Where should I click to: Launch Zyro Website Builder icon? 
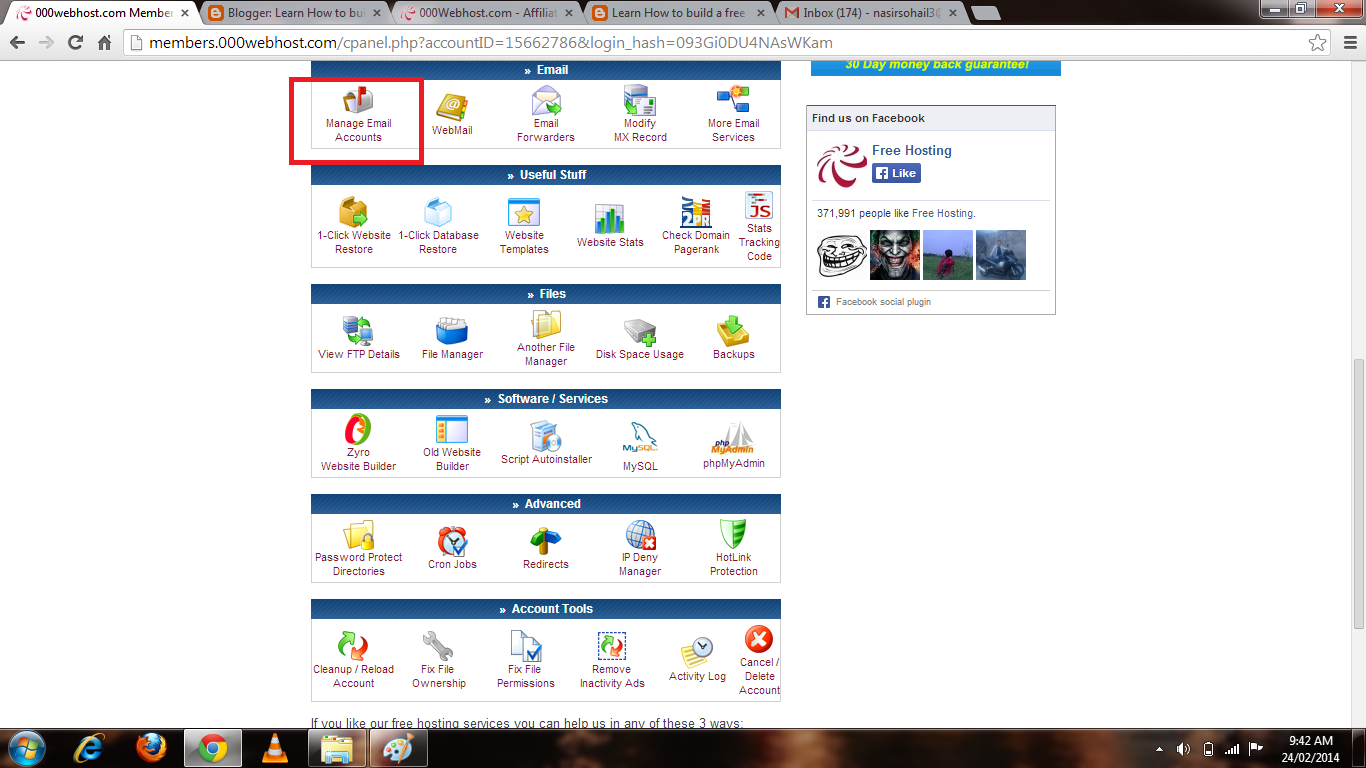click(x=358, y=429)
